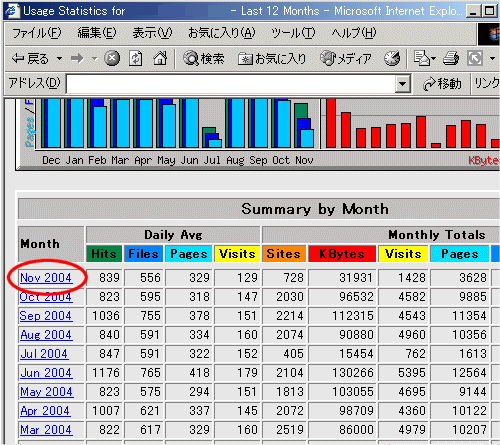Click inside the address bar field
The image size is (500, 445).
(x=231, y=84)
